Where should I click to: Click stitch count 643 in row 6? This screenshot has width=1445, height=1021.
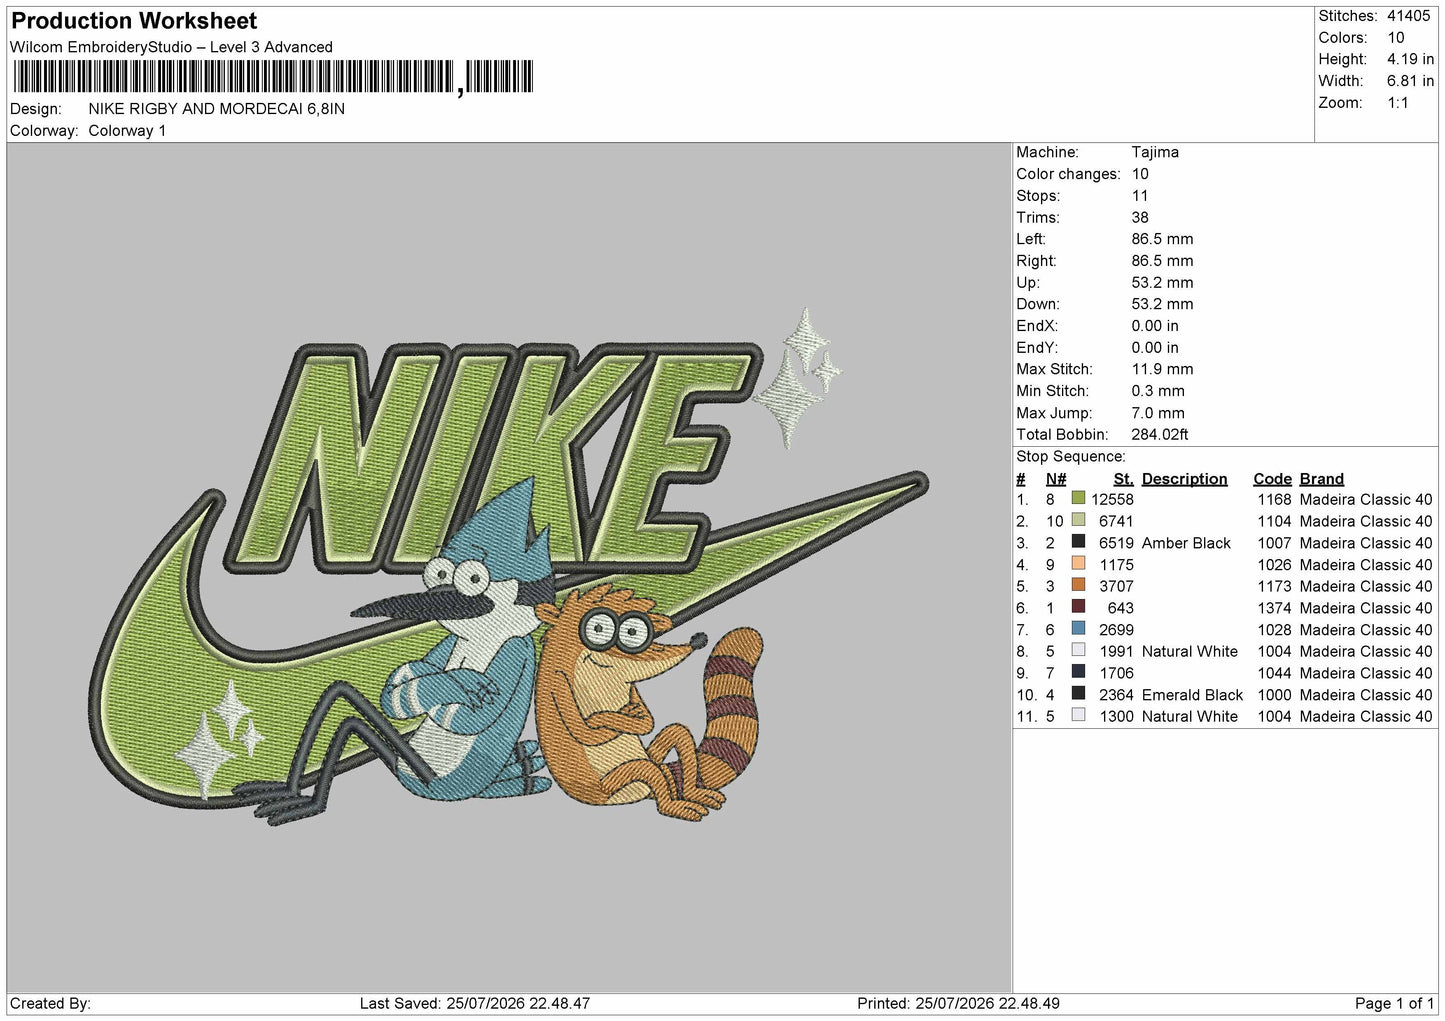[1120, 608]
